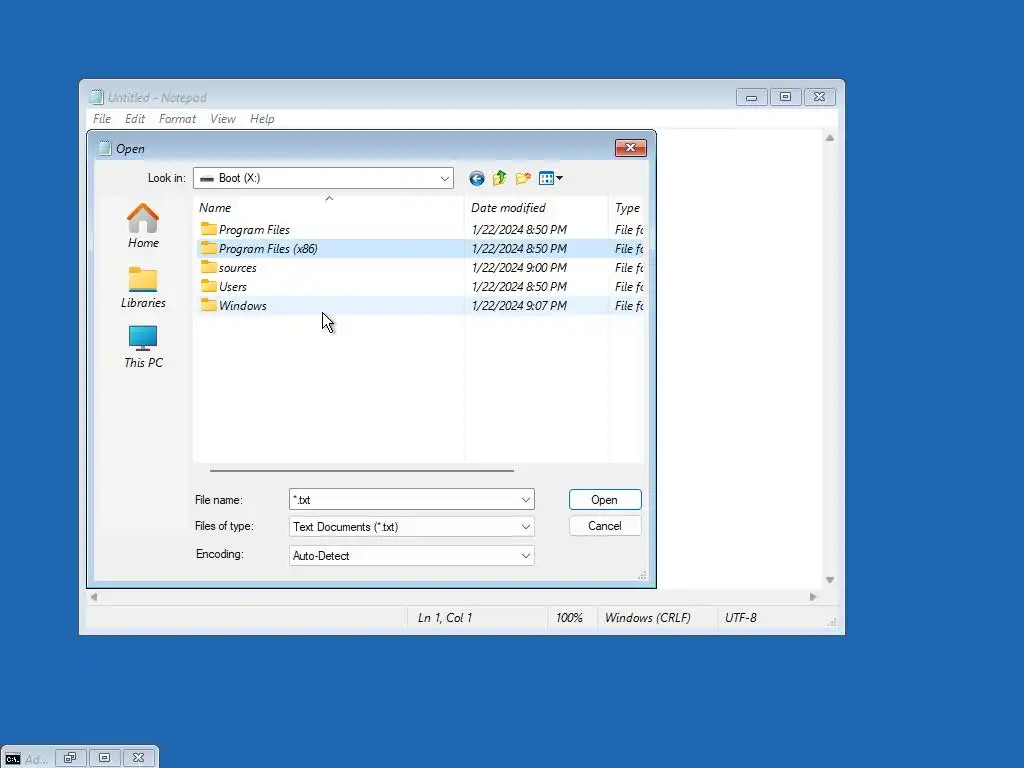The image size is (1024, 768).
Task: Go up one folder level
Action: [500, 178]
